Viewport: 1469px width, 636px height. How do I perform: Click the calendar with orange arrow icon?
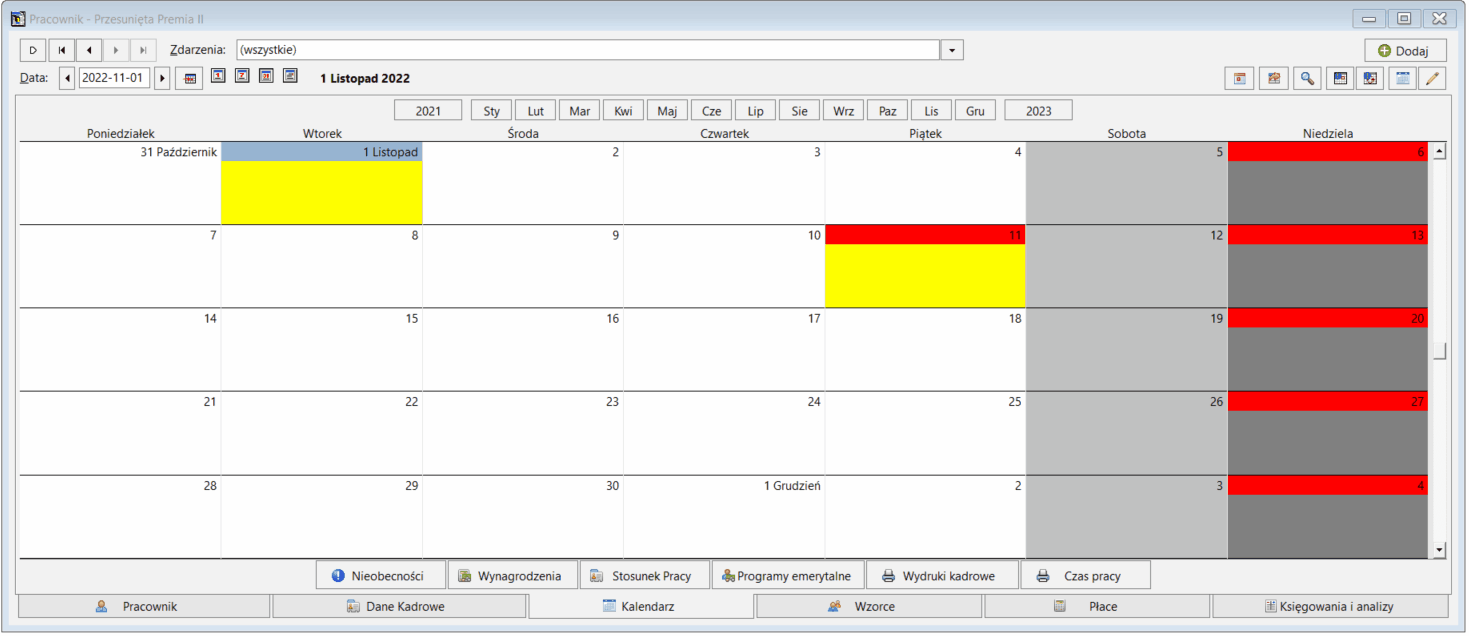coord(1273,79)
